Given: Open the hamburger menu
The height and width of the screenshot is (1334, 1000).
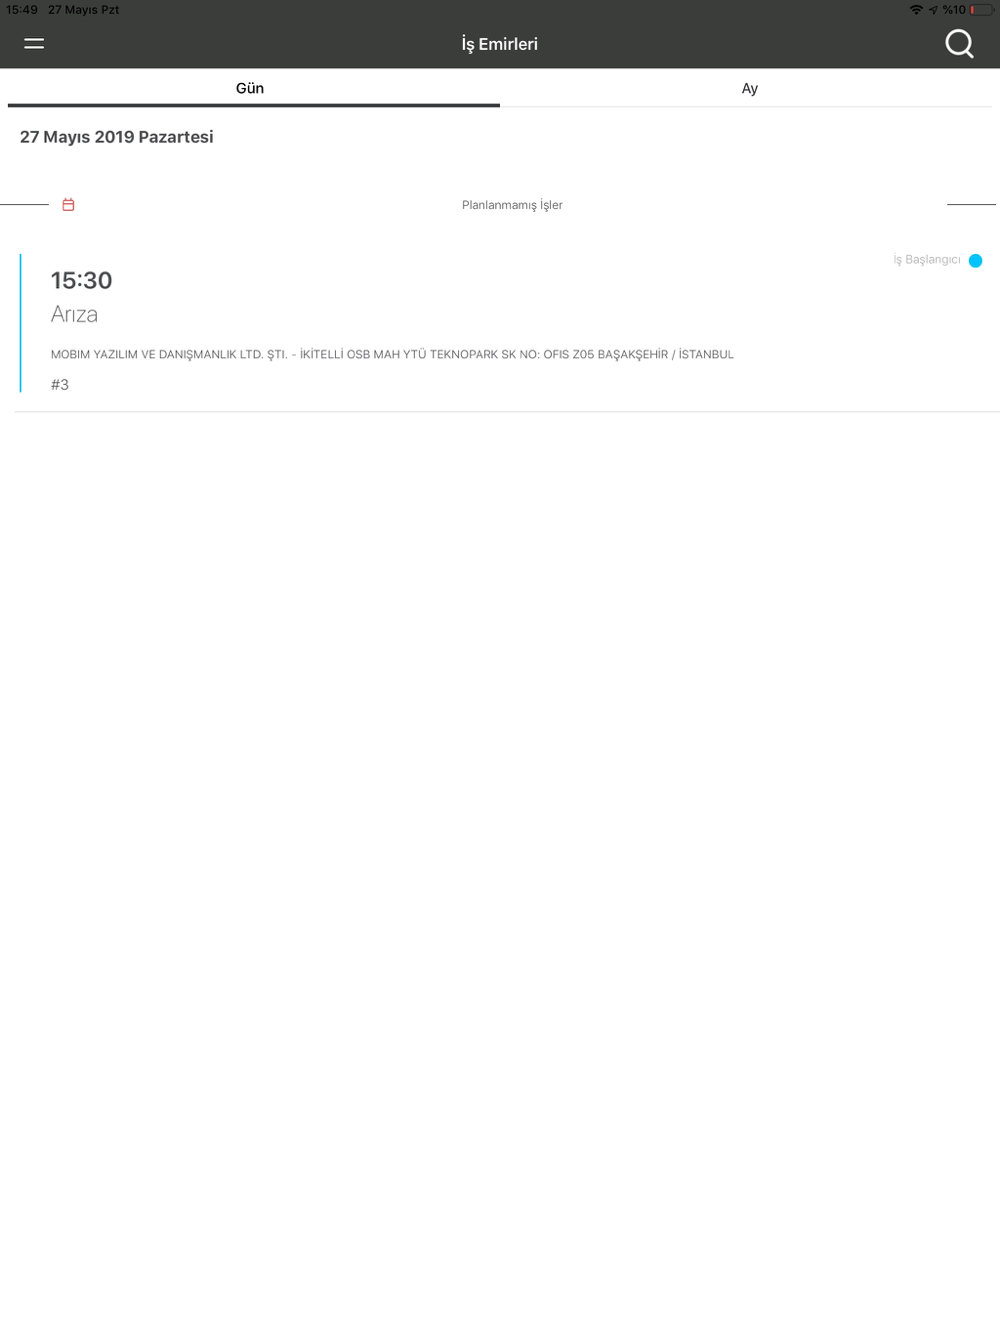Looking at the screenshot, I should (x=34, y=43).
